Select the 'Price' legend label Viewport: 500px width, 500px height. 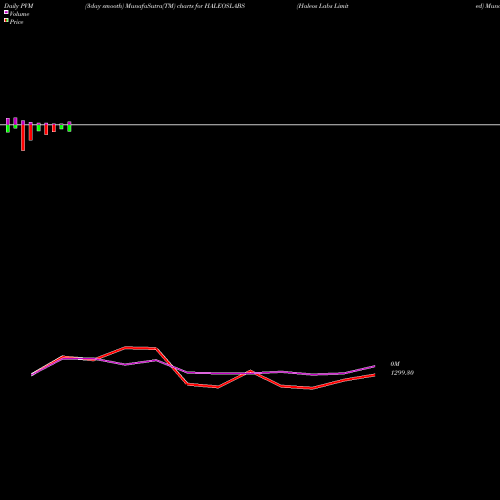16,22
